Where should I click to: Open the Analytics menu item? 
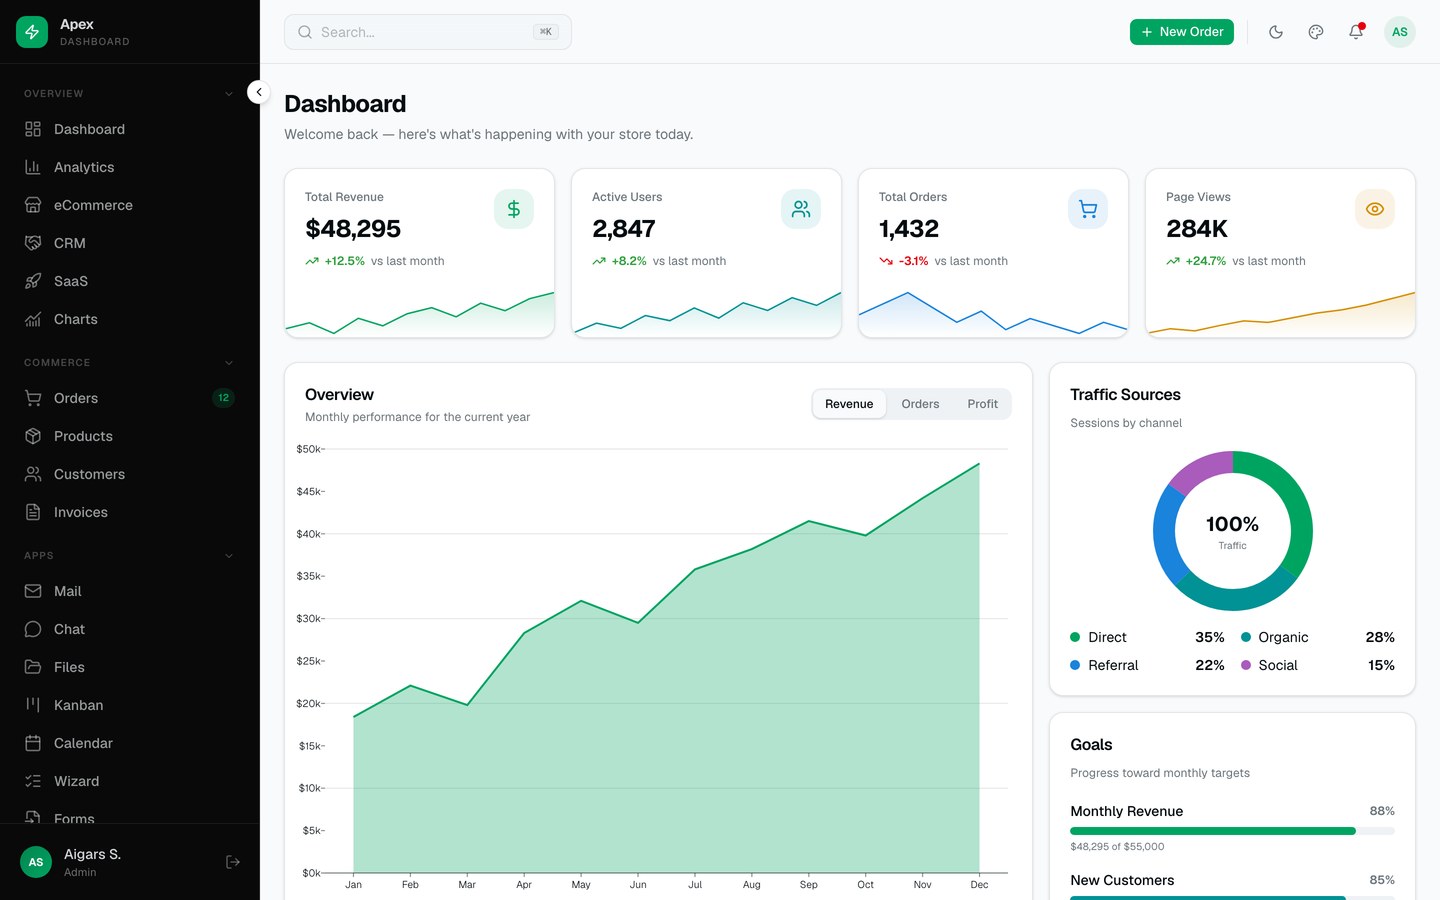coord(130,167)
